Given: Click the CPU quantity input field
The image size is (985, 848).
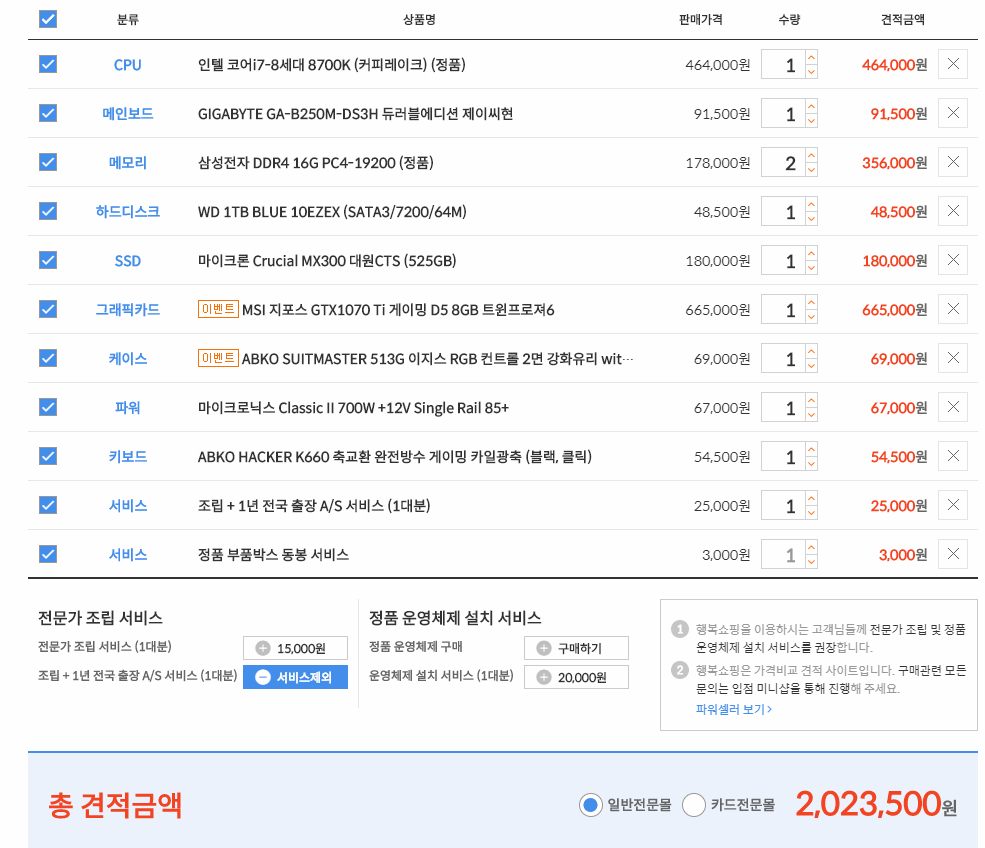Looking at the screenshot, I should pyautogui.click(x=783, y=64).
